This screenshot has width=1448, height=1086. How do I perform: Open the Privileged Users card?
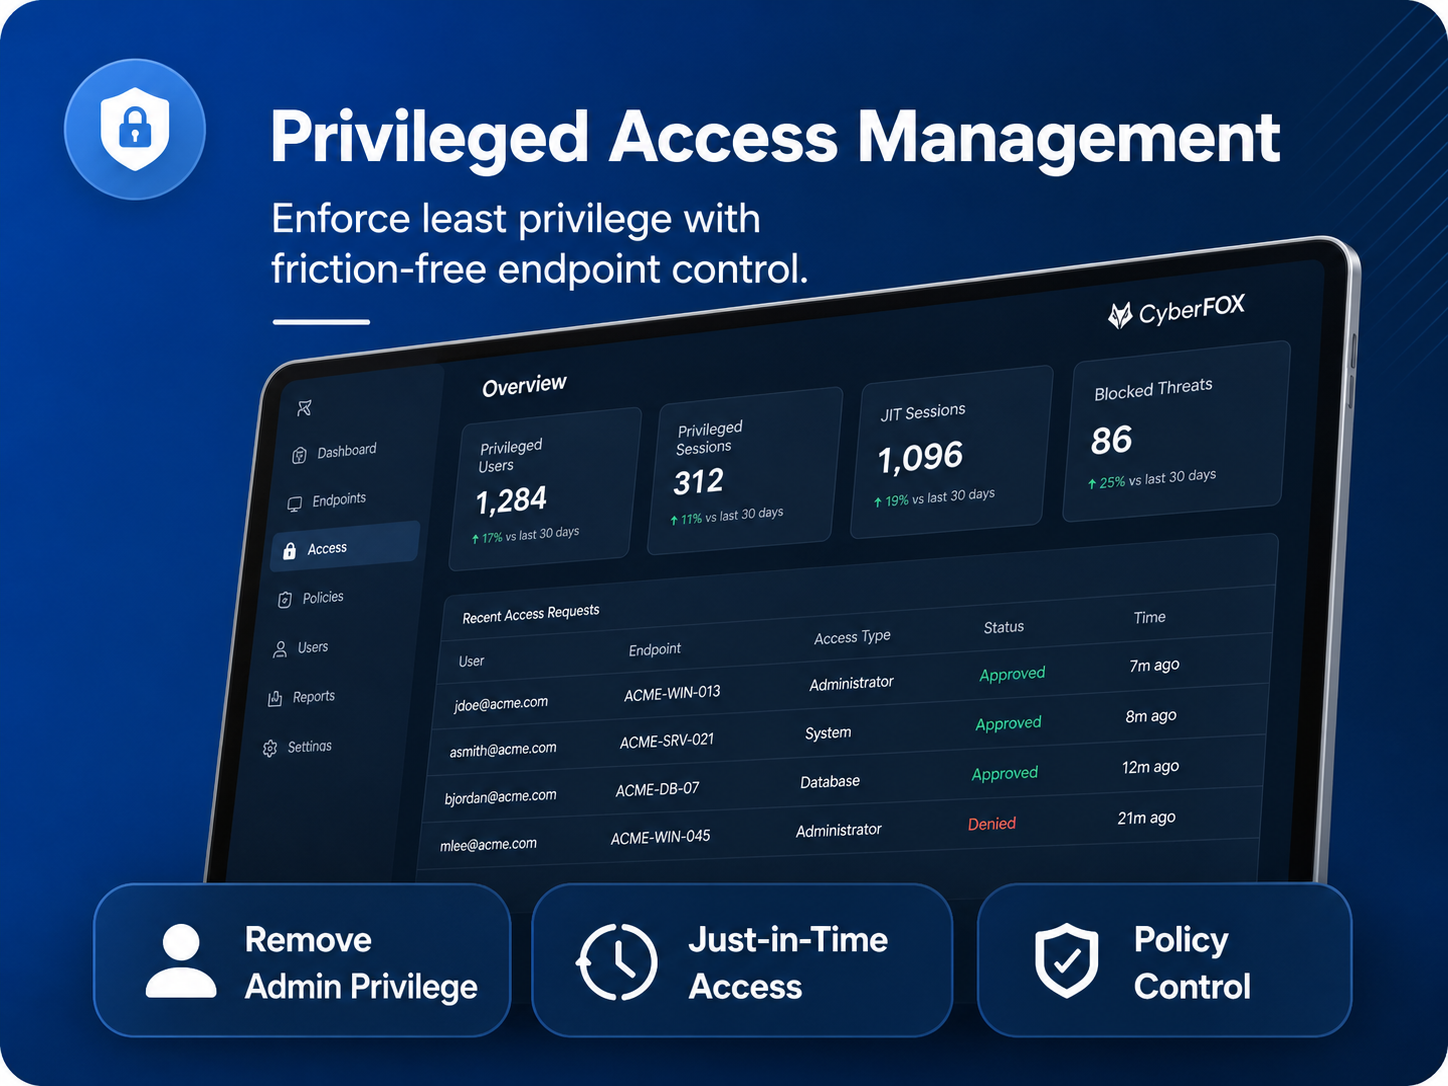point(544,489)
